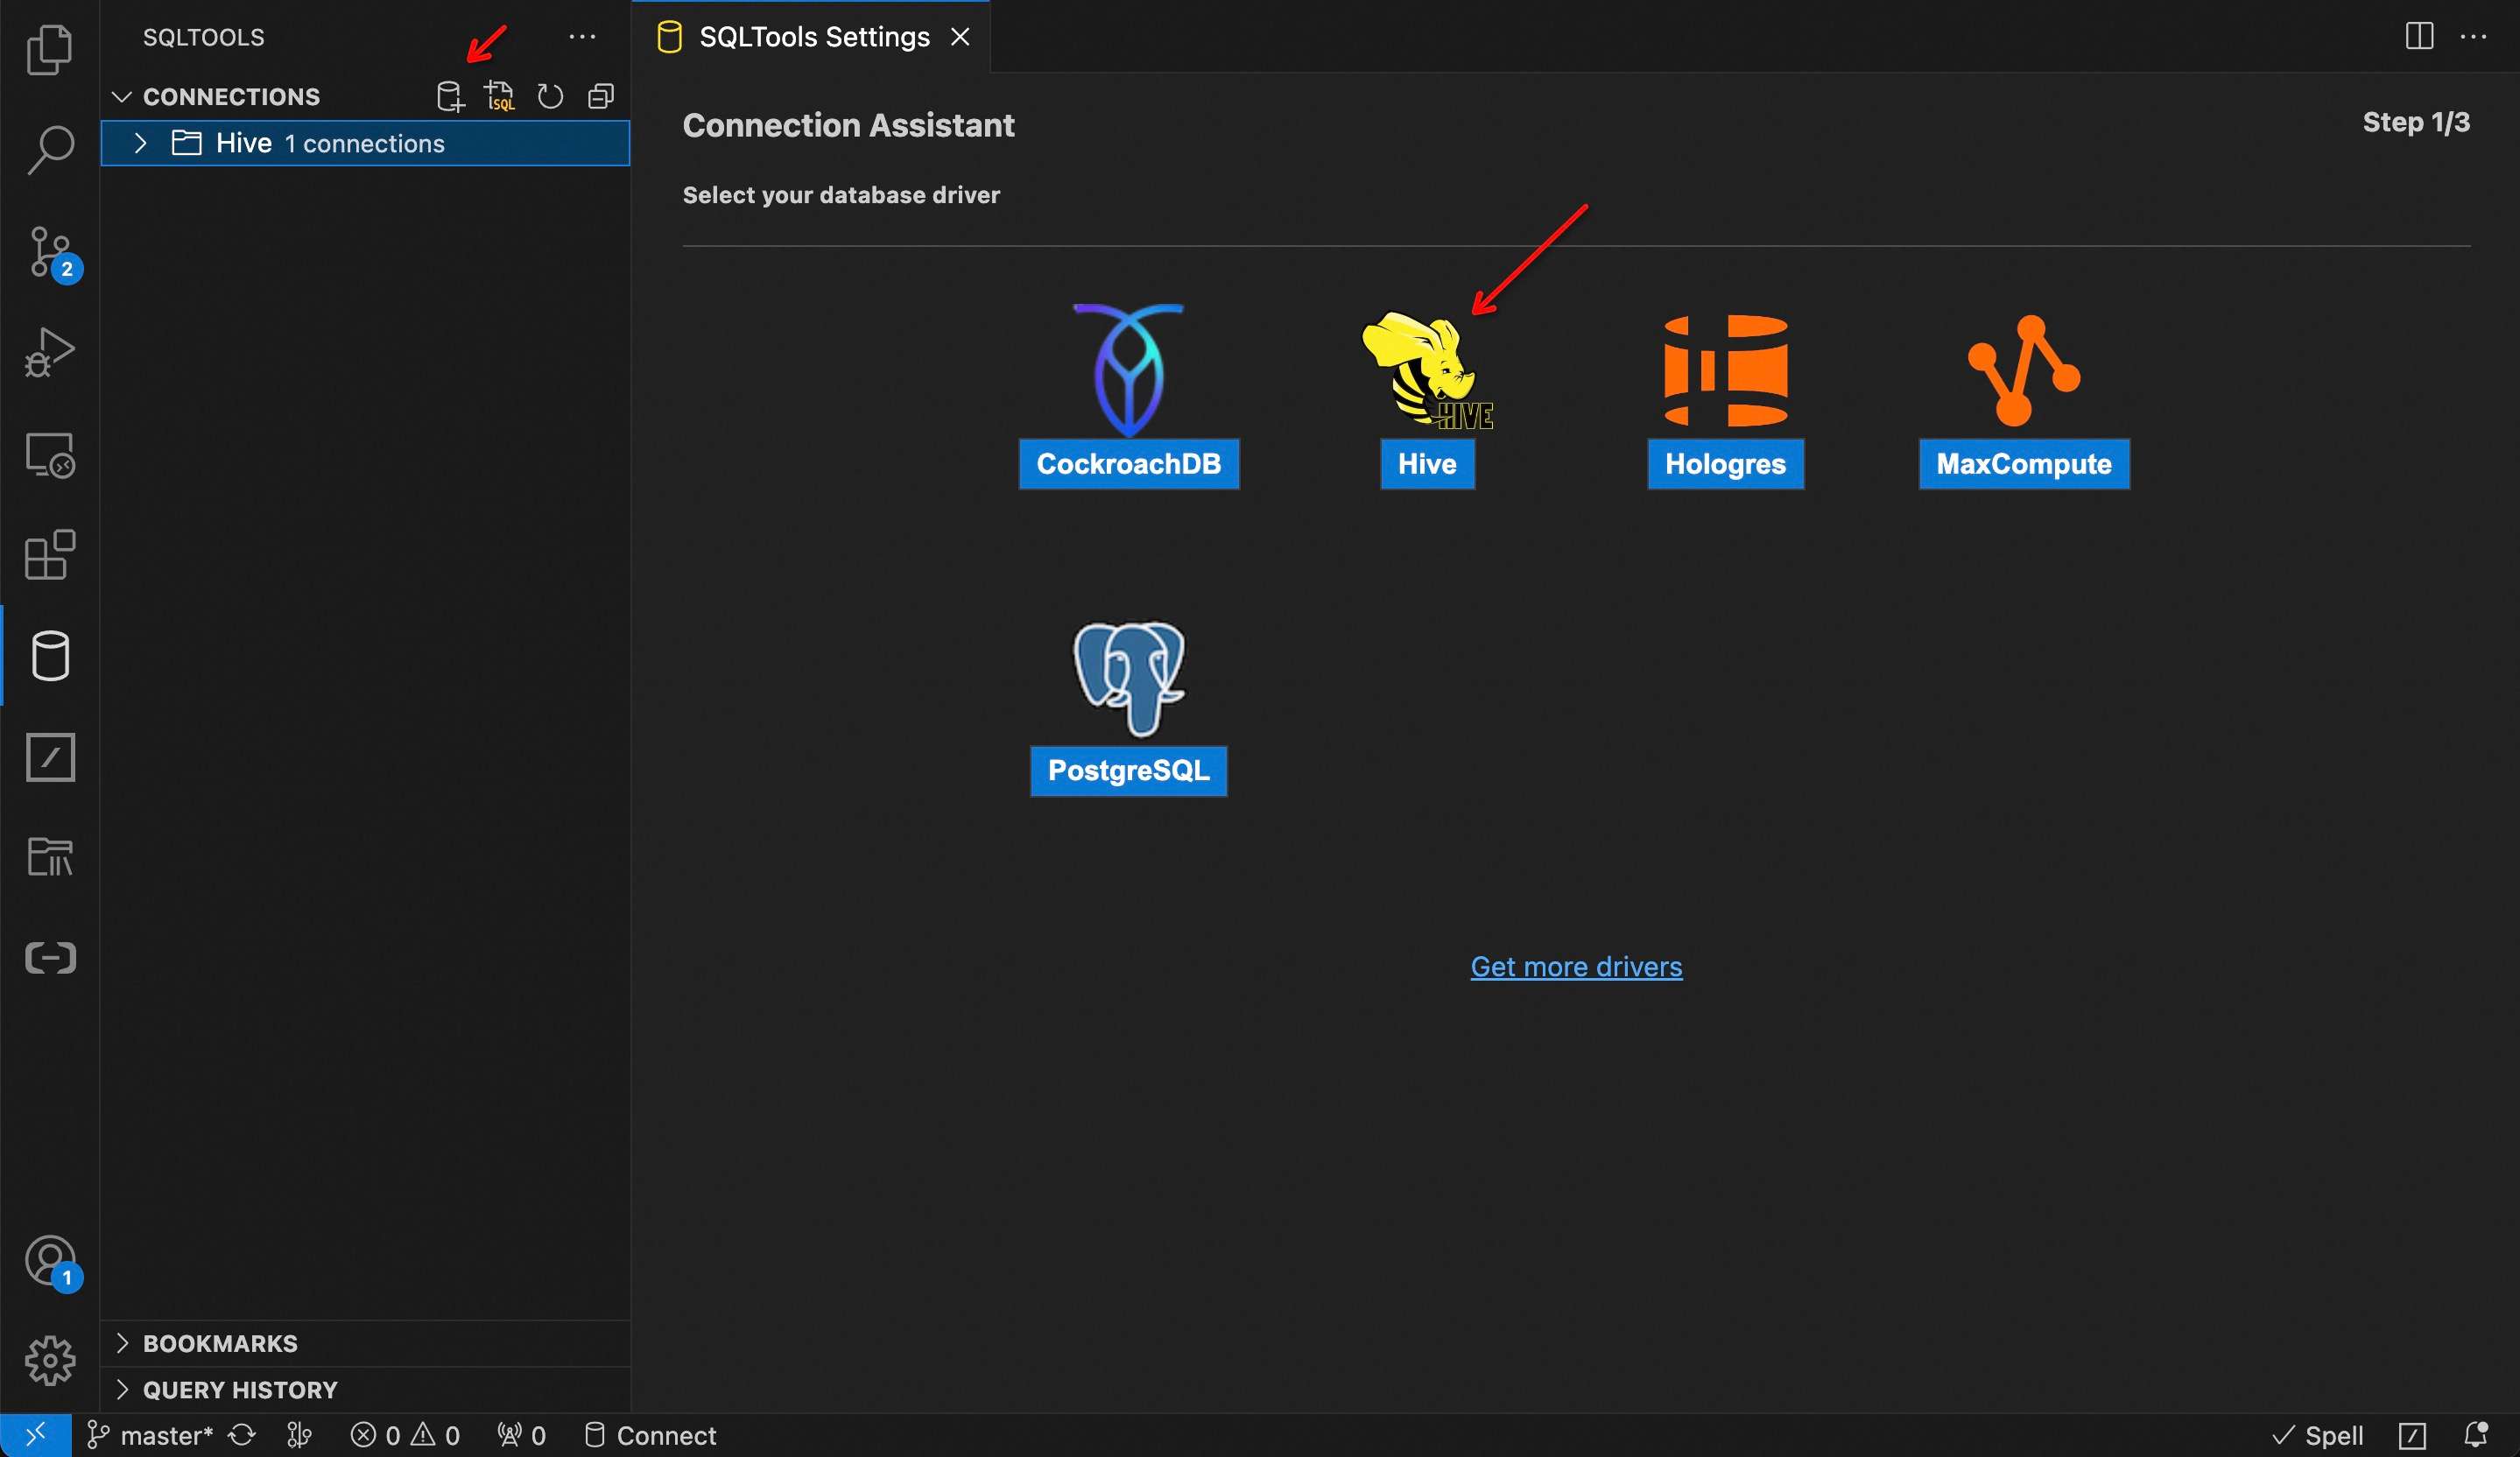This screenshot has width=2520, height=1457.
Task: Open remote window from status bar
Action: coord(35,1435)
